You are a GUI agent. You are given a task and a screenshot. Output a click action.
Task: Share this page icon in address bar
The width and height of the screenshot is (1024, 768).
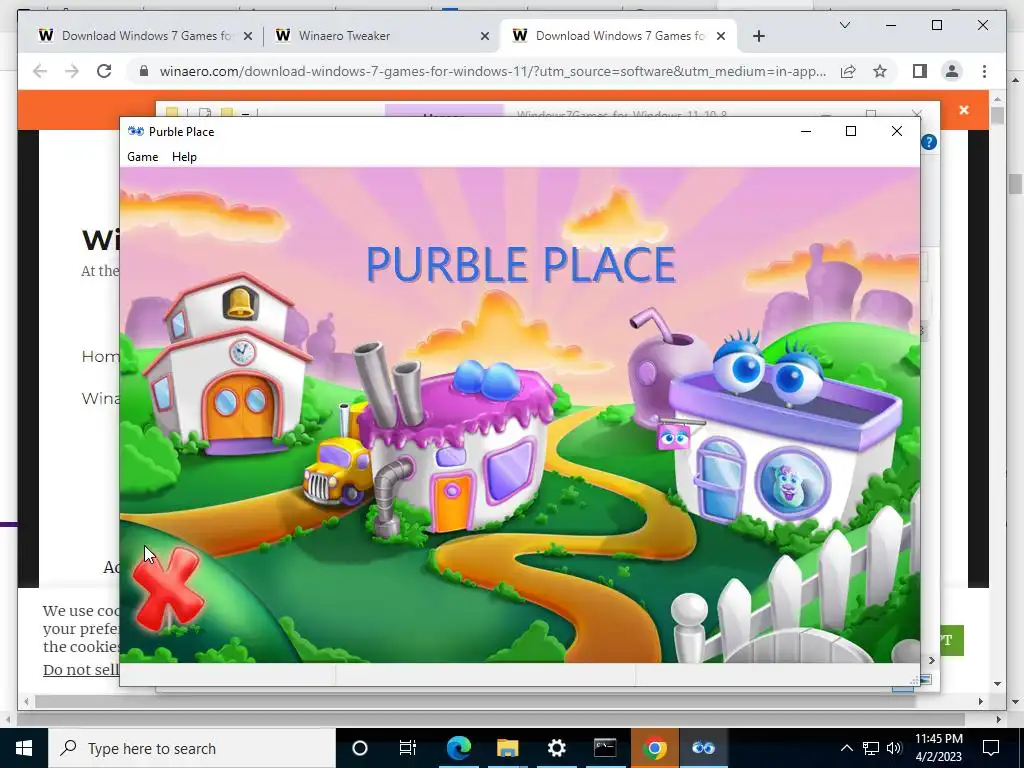click(848, 71)
